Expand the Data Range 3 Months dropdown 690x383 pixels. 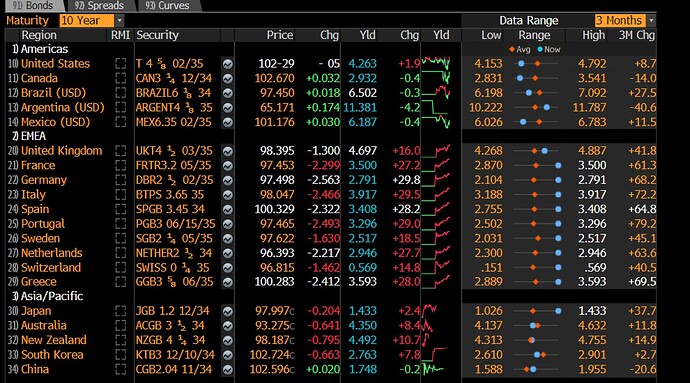point(625,21)
